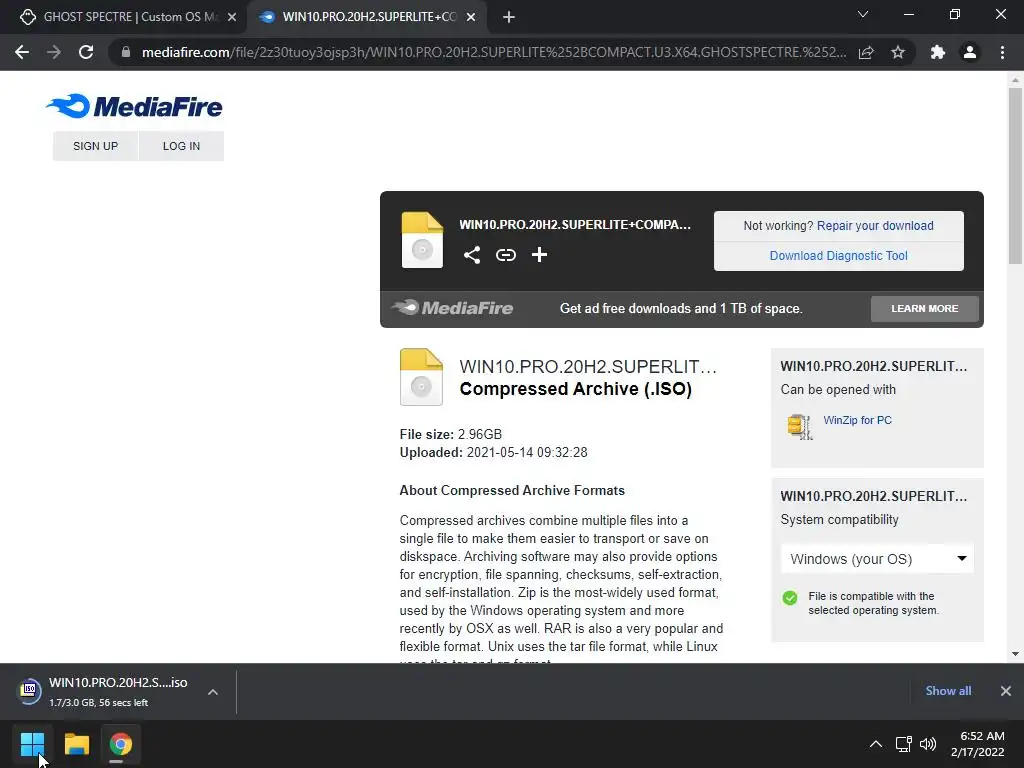Click the MediaFire logo
The image size is (1024, 768).
(135, 106)
